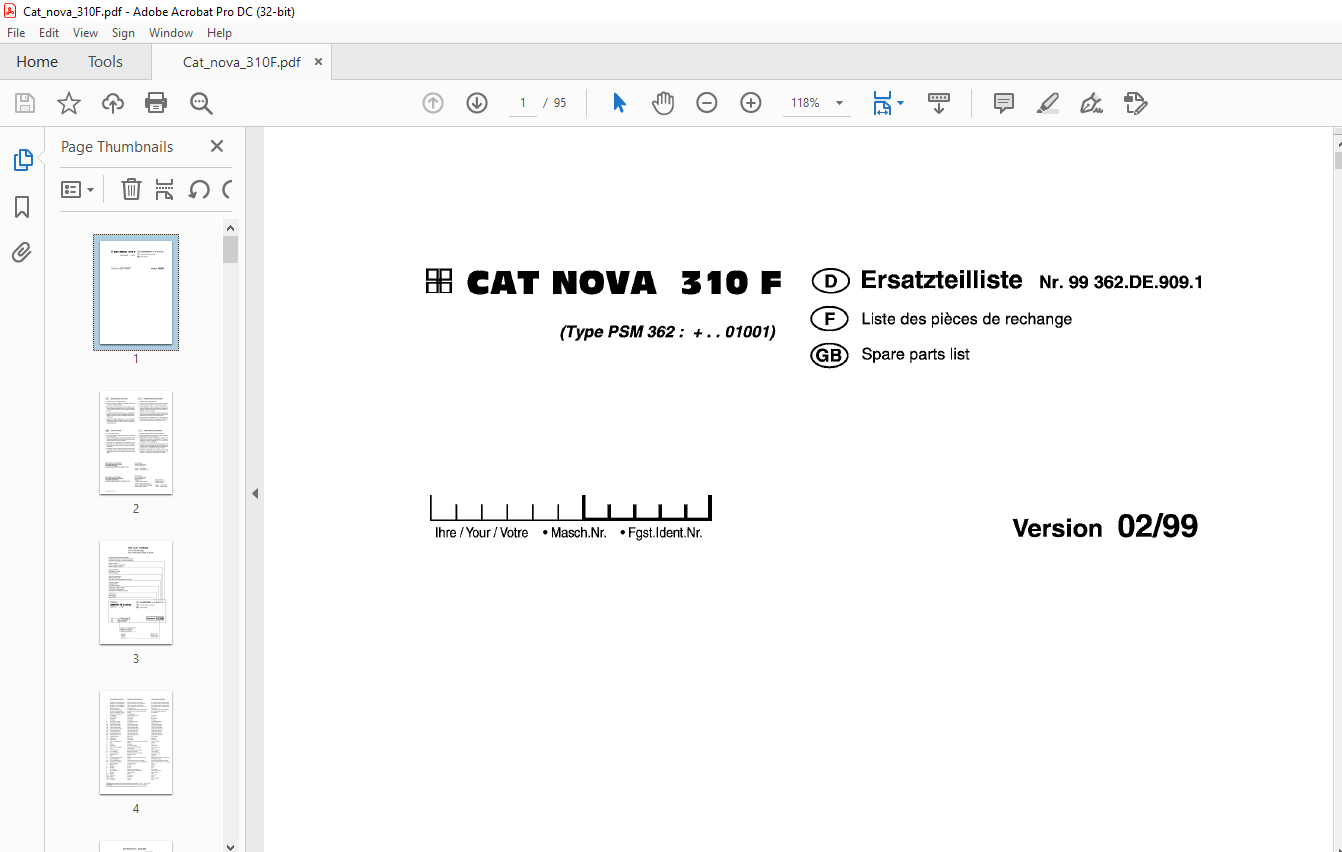
Task: Click the upload to cloud icon
Action: click(x=113, y=103)
